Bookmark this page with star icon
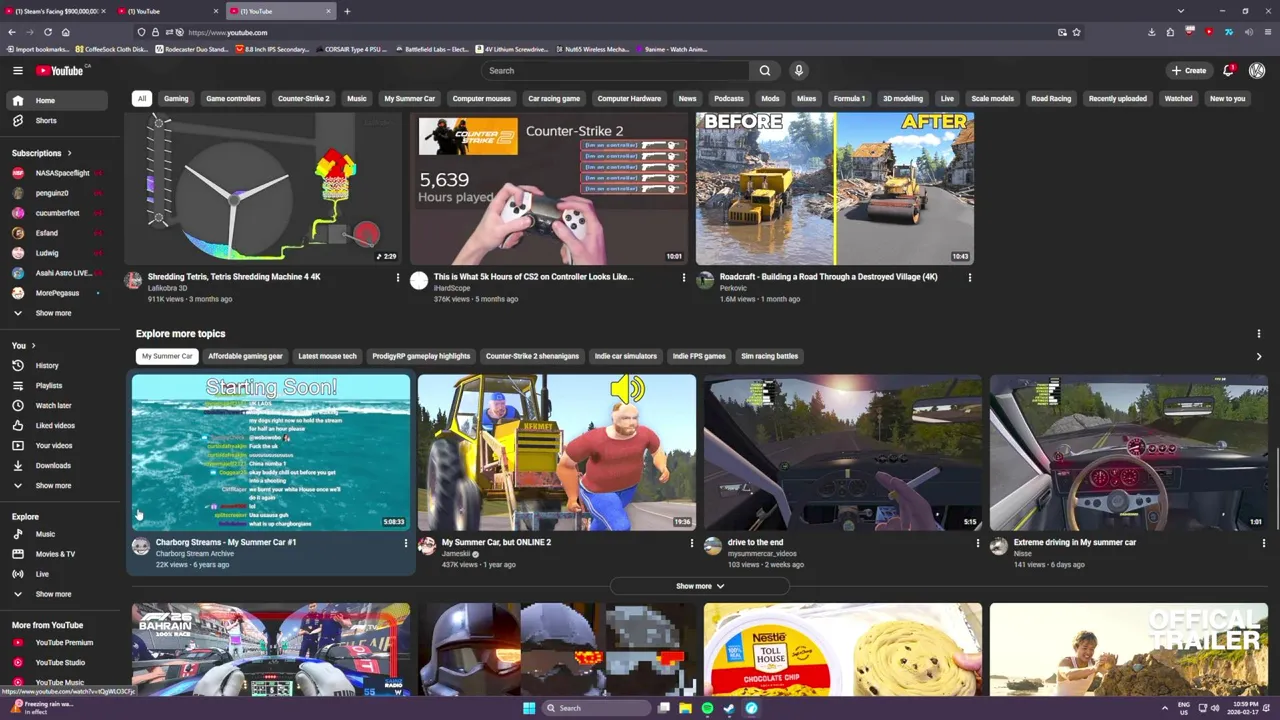The image size is (1280, 720). coord(1076,32)
